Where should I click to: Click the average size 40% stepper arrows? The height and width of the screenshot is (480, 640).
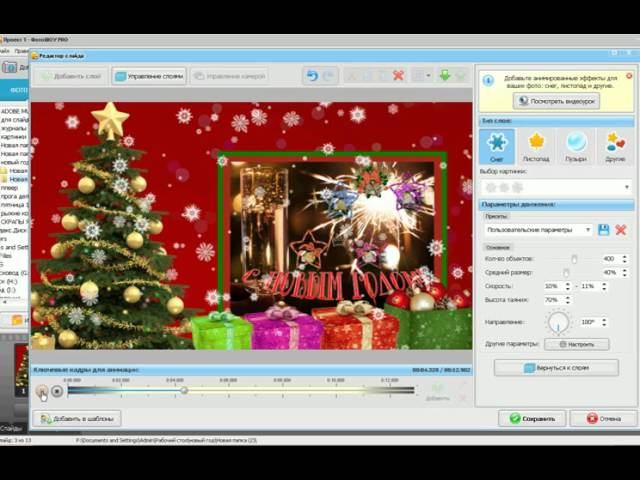[624, 273]
